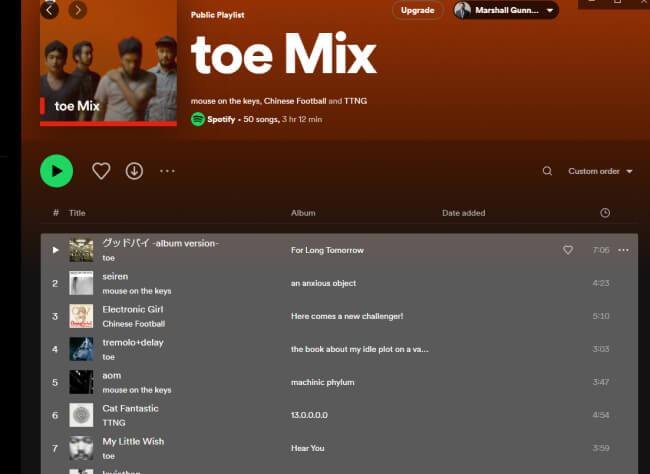This screenshot has height=474, width=650.
Task: Search in playlist using magnifier icon
Action: [547, 171]
